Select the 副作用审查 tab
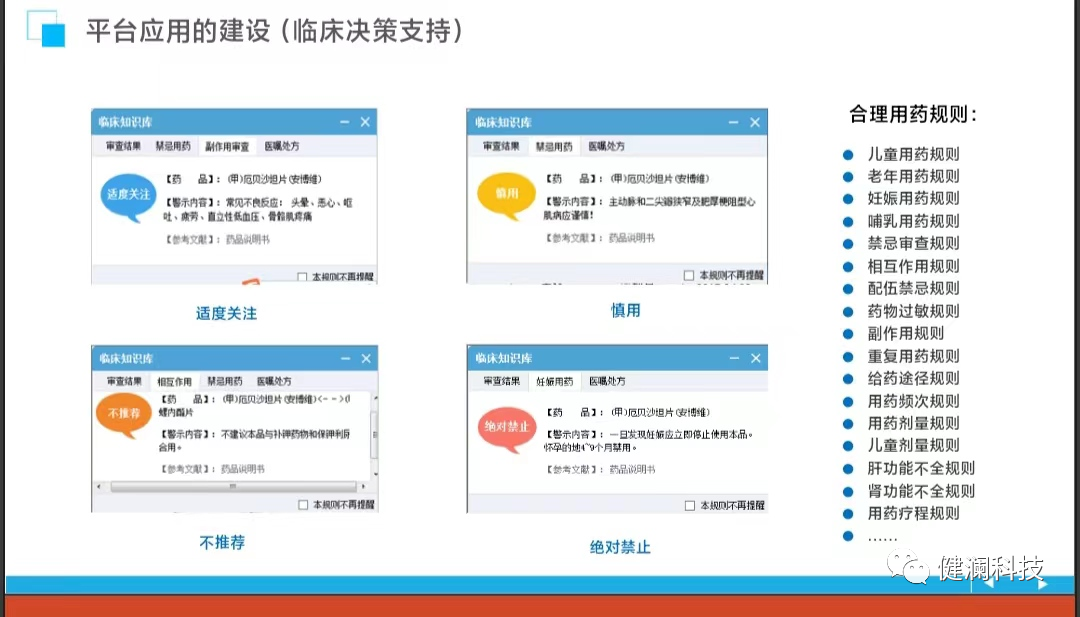Screen dimensions: 1080x617 click(x=227, y=147)
